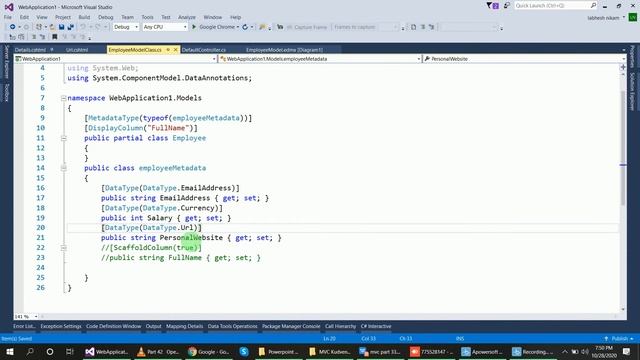This screenshot has width=640, height=360.
Task: Switch to EmployeeModel.edmx Diagram tab
Action: [284, 50]
